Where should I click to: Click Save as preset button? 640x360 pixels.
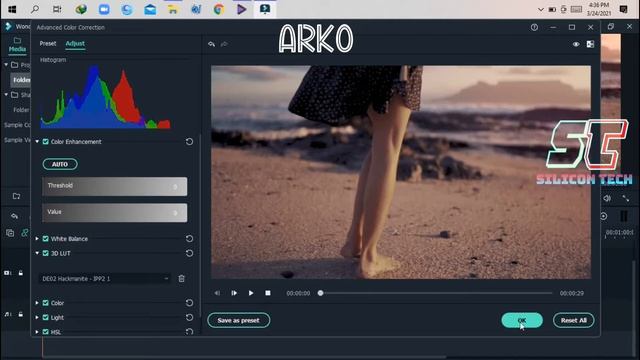pos(238,320)
